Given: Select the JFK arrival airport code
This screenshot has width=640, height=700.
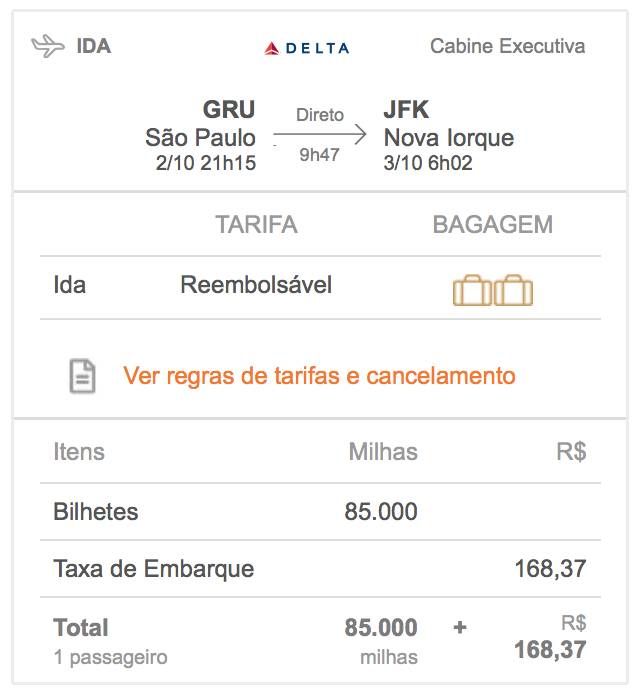Looking at the screenshot, I should (406, 109).
